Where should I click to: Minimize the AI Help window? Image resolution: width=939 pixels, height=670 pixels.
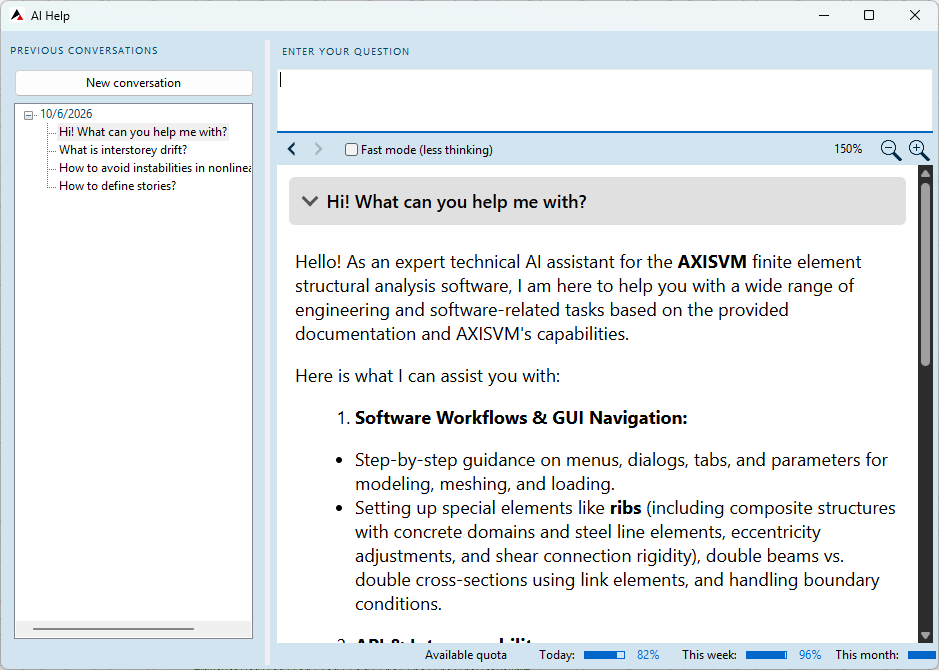[824, 16]
